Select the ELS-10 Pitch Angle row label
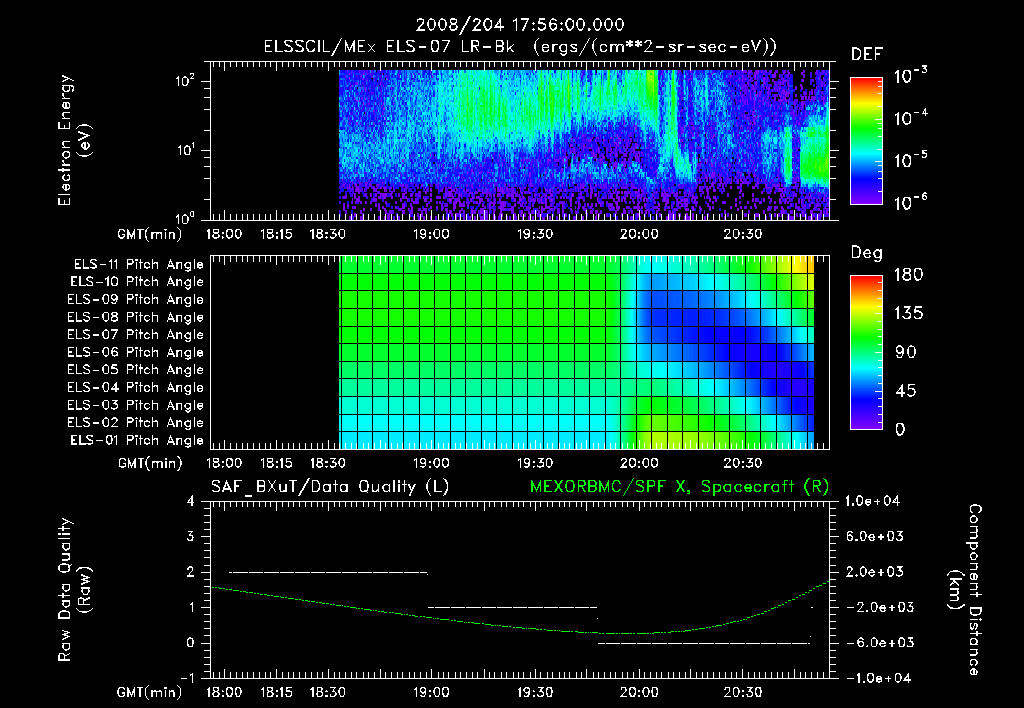This screenshot has height=708, width=1024. (x=136, y=282)
